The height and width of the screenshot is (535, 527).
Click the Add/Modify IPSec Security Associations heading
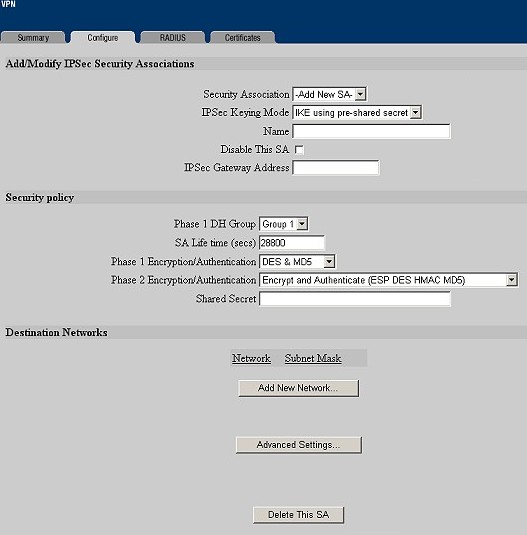(100, 64)
